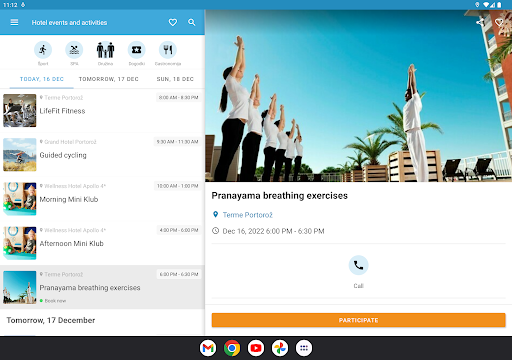
Task: Click the Book now status label
Action: (x=55, y=301)
